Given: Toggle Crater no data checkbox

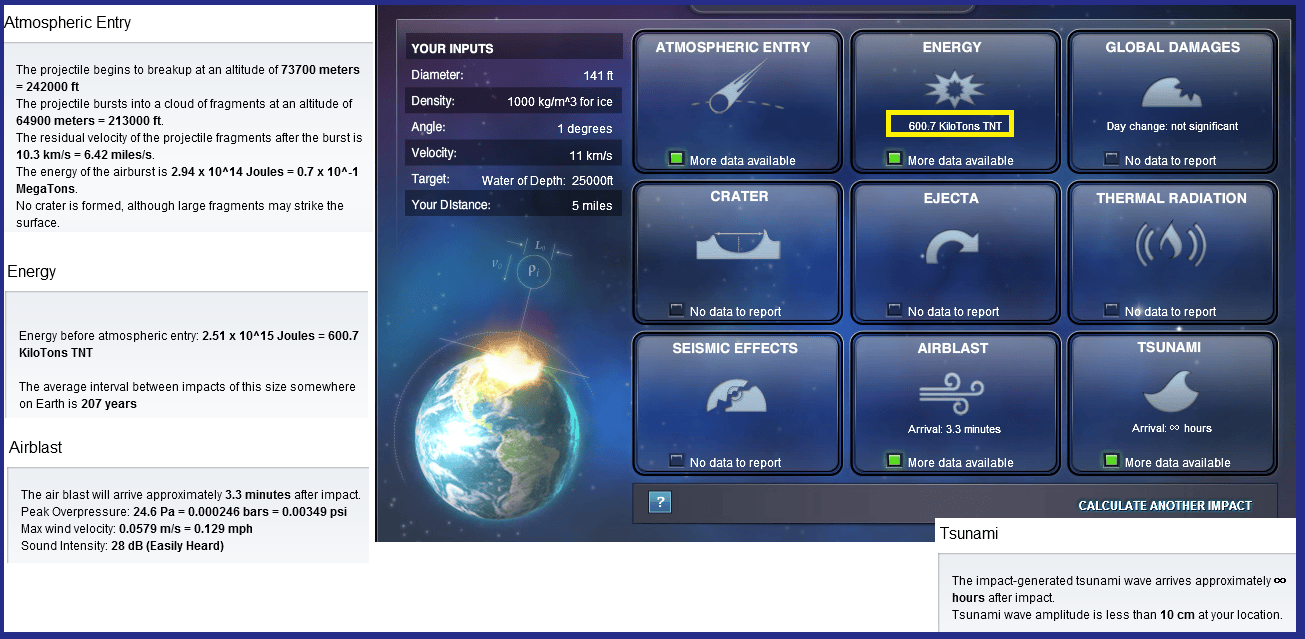Looking at the screenshot, I should (x=677, y=310).
